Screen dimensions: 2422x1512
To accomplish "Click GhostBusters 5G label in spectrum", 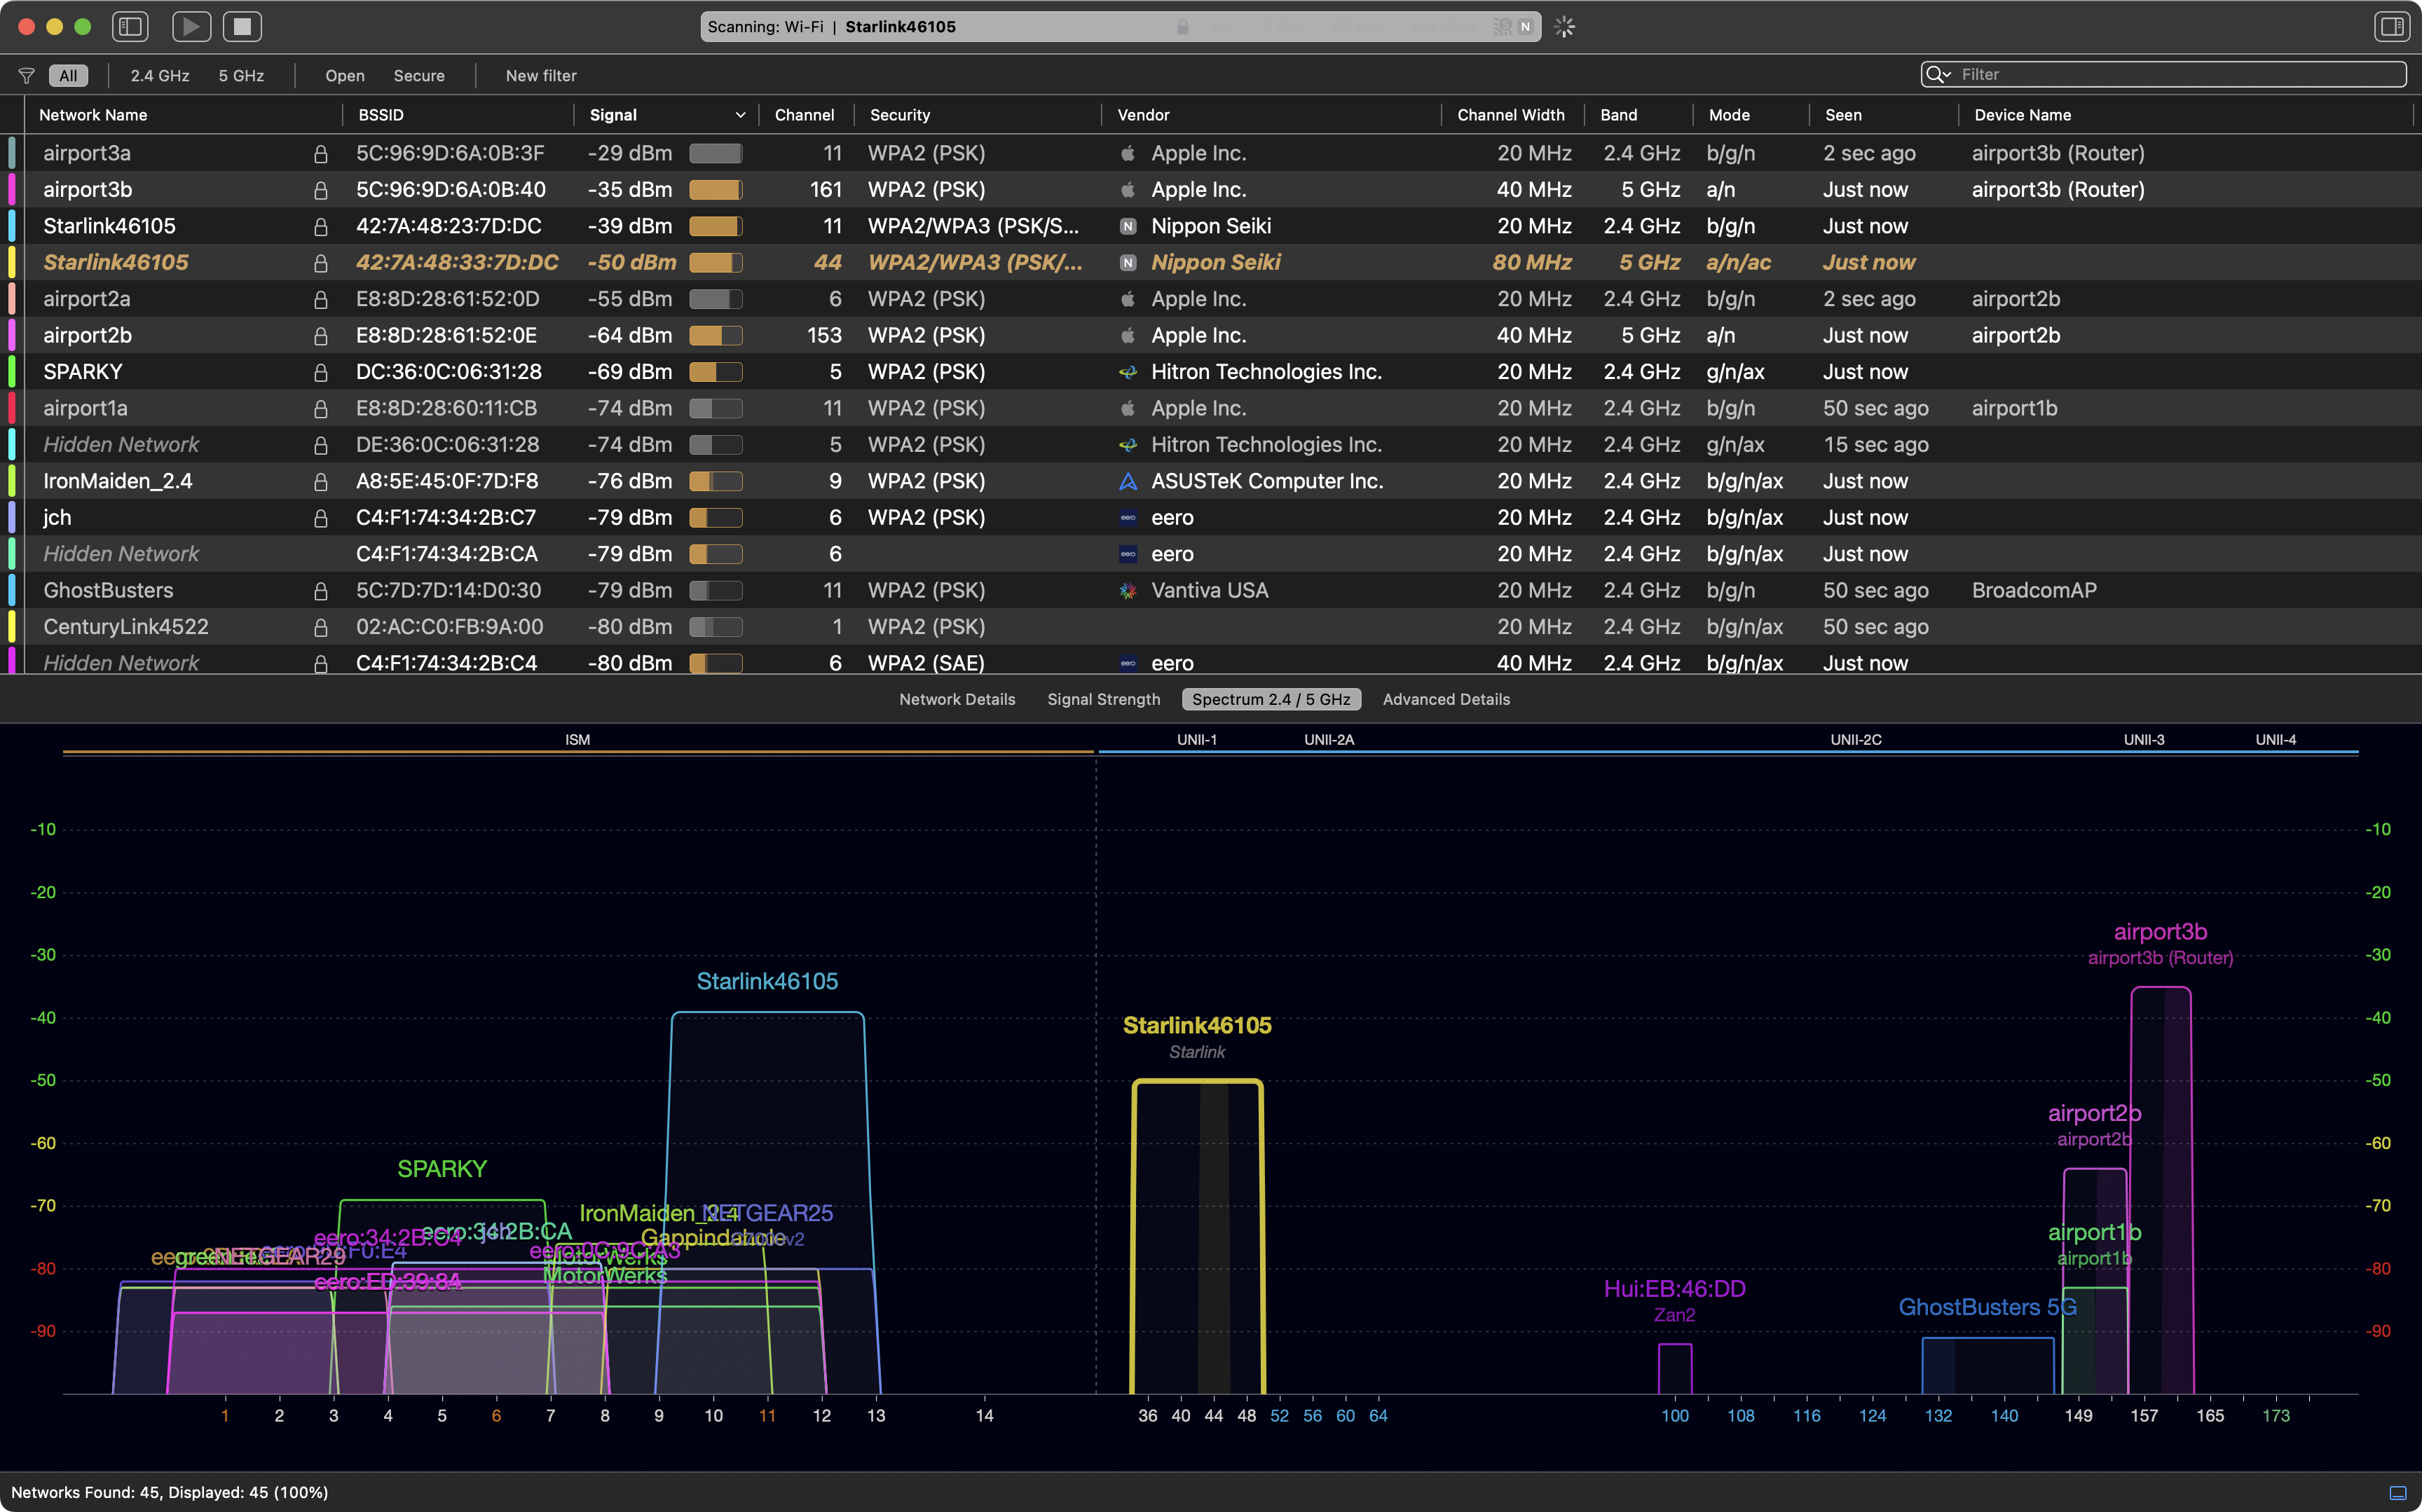I will click(x=1987, y=1307).
